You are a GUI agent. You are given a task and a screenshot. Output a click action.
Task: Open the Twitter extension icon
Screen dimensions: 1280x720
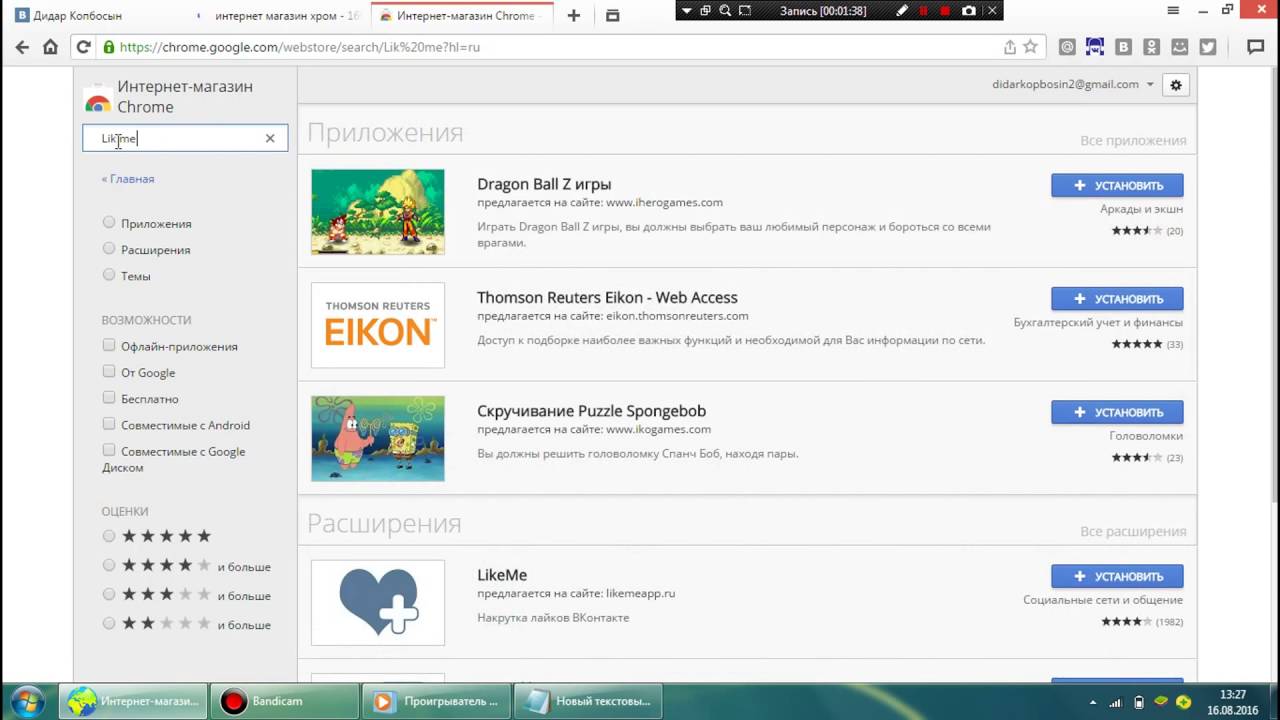[x=1208, y=47]
